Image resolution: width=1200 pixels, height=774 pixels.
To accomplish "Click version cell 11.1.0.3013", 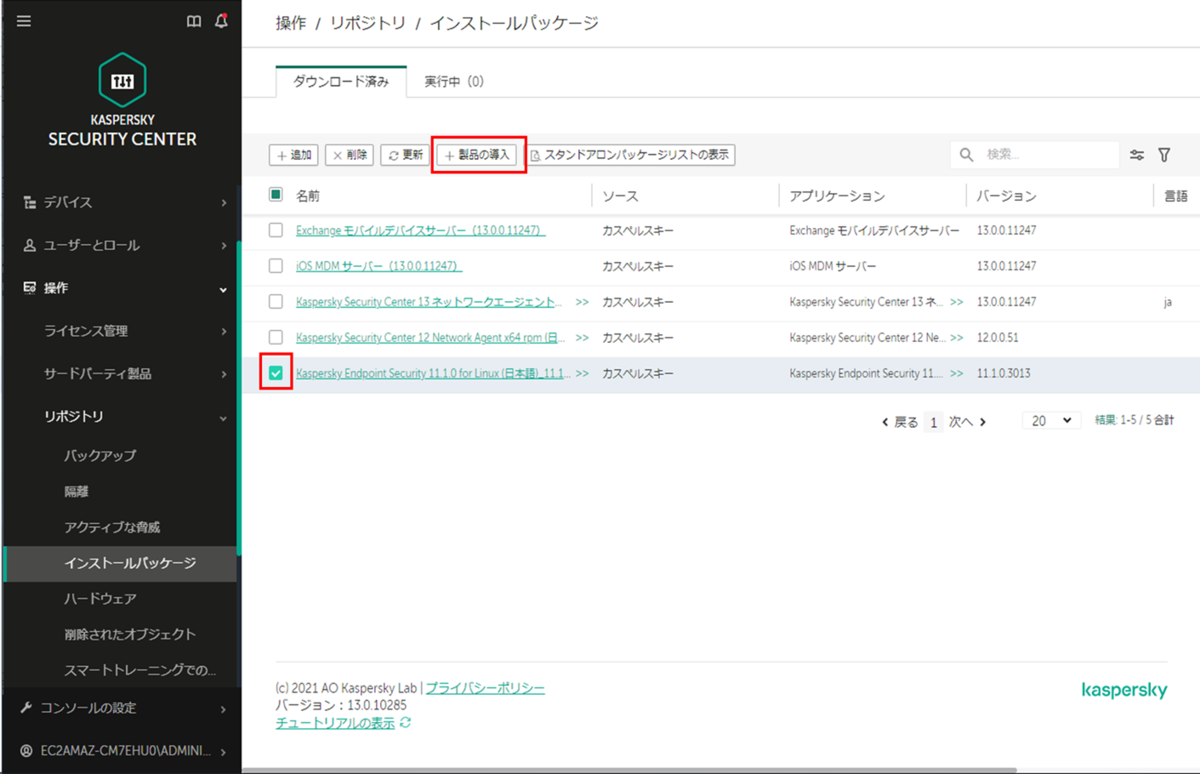I will pyautogui.click(x=1004, y=373).
